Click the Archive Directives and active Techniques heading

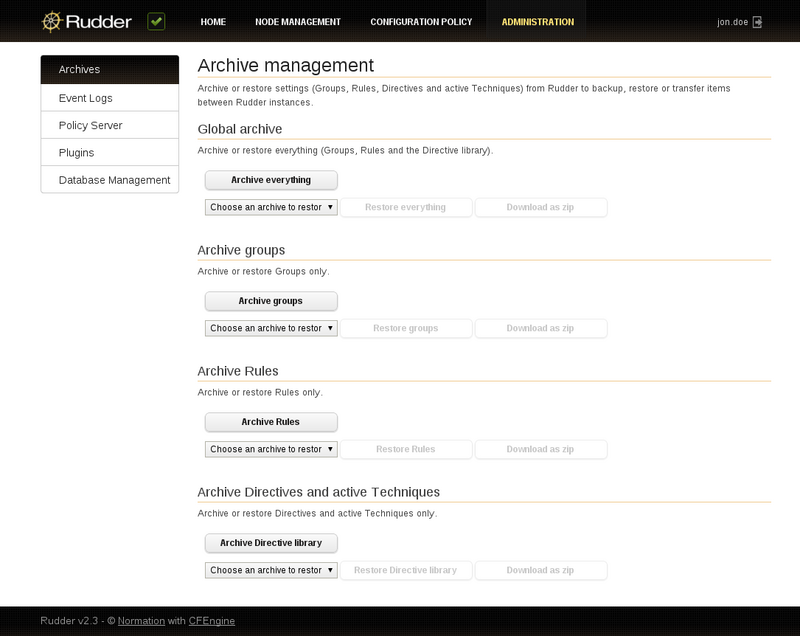point(318,492)
